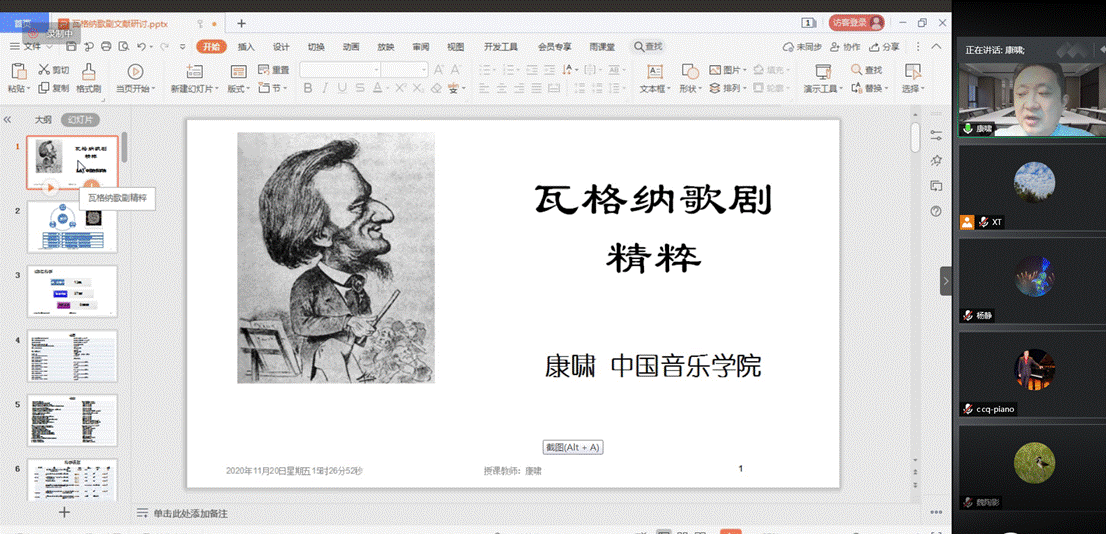Screen dimensions: 1106x534
Task: Click the 查找 search box beside 雨课堂
Action: (x=648, y=47)
